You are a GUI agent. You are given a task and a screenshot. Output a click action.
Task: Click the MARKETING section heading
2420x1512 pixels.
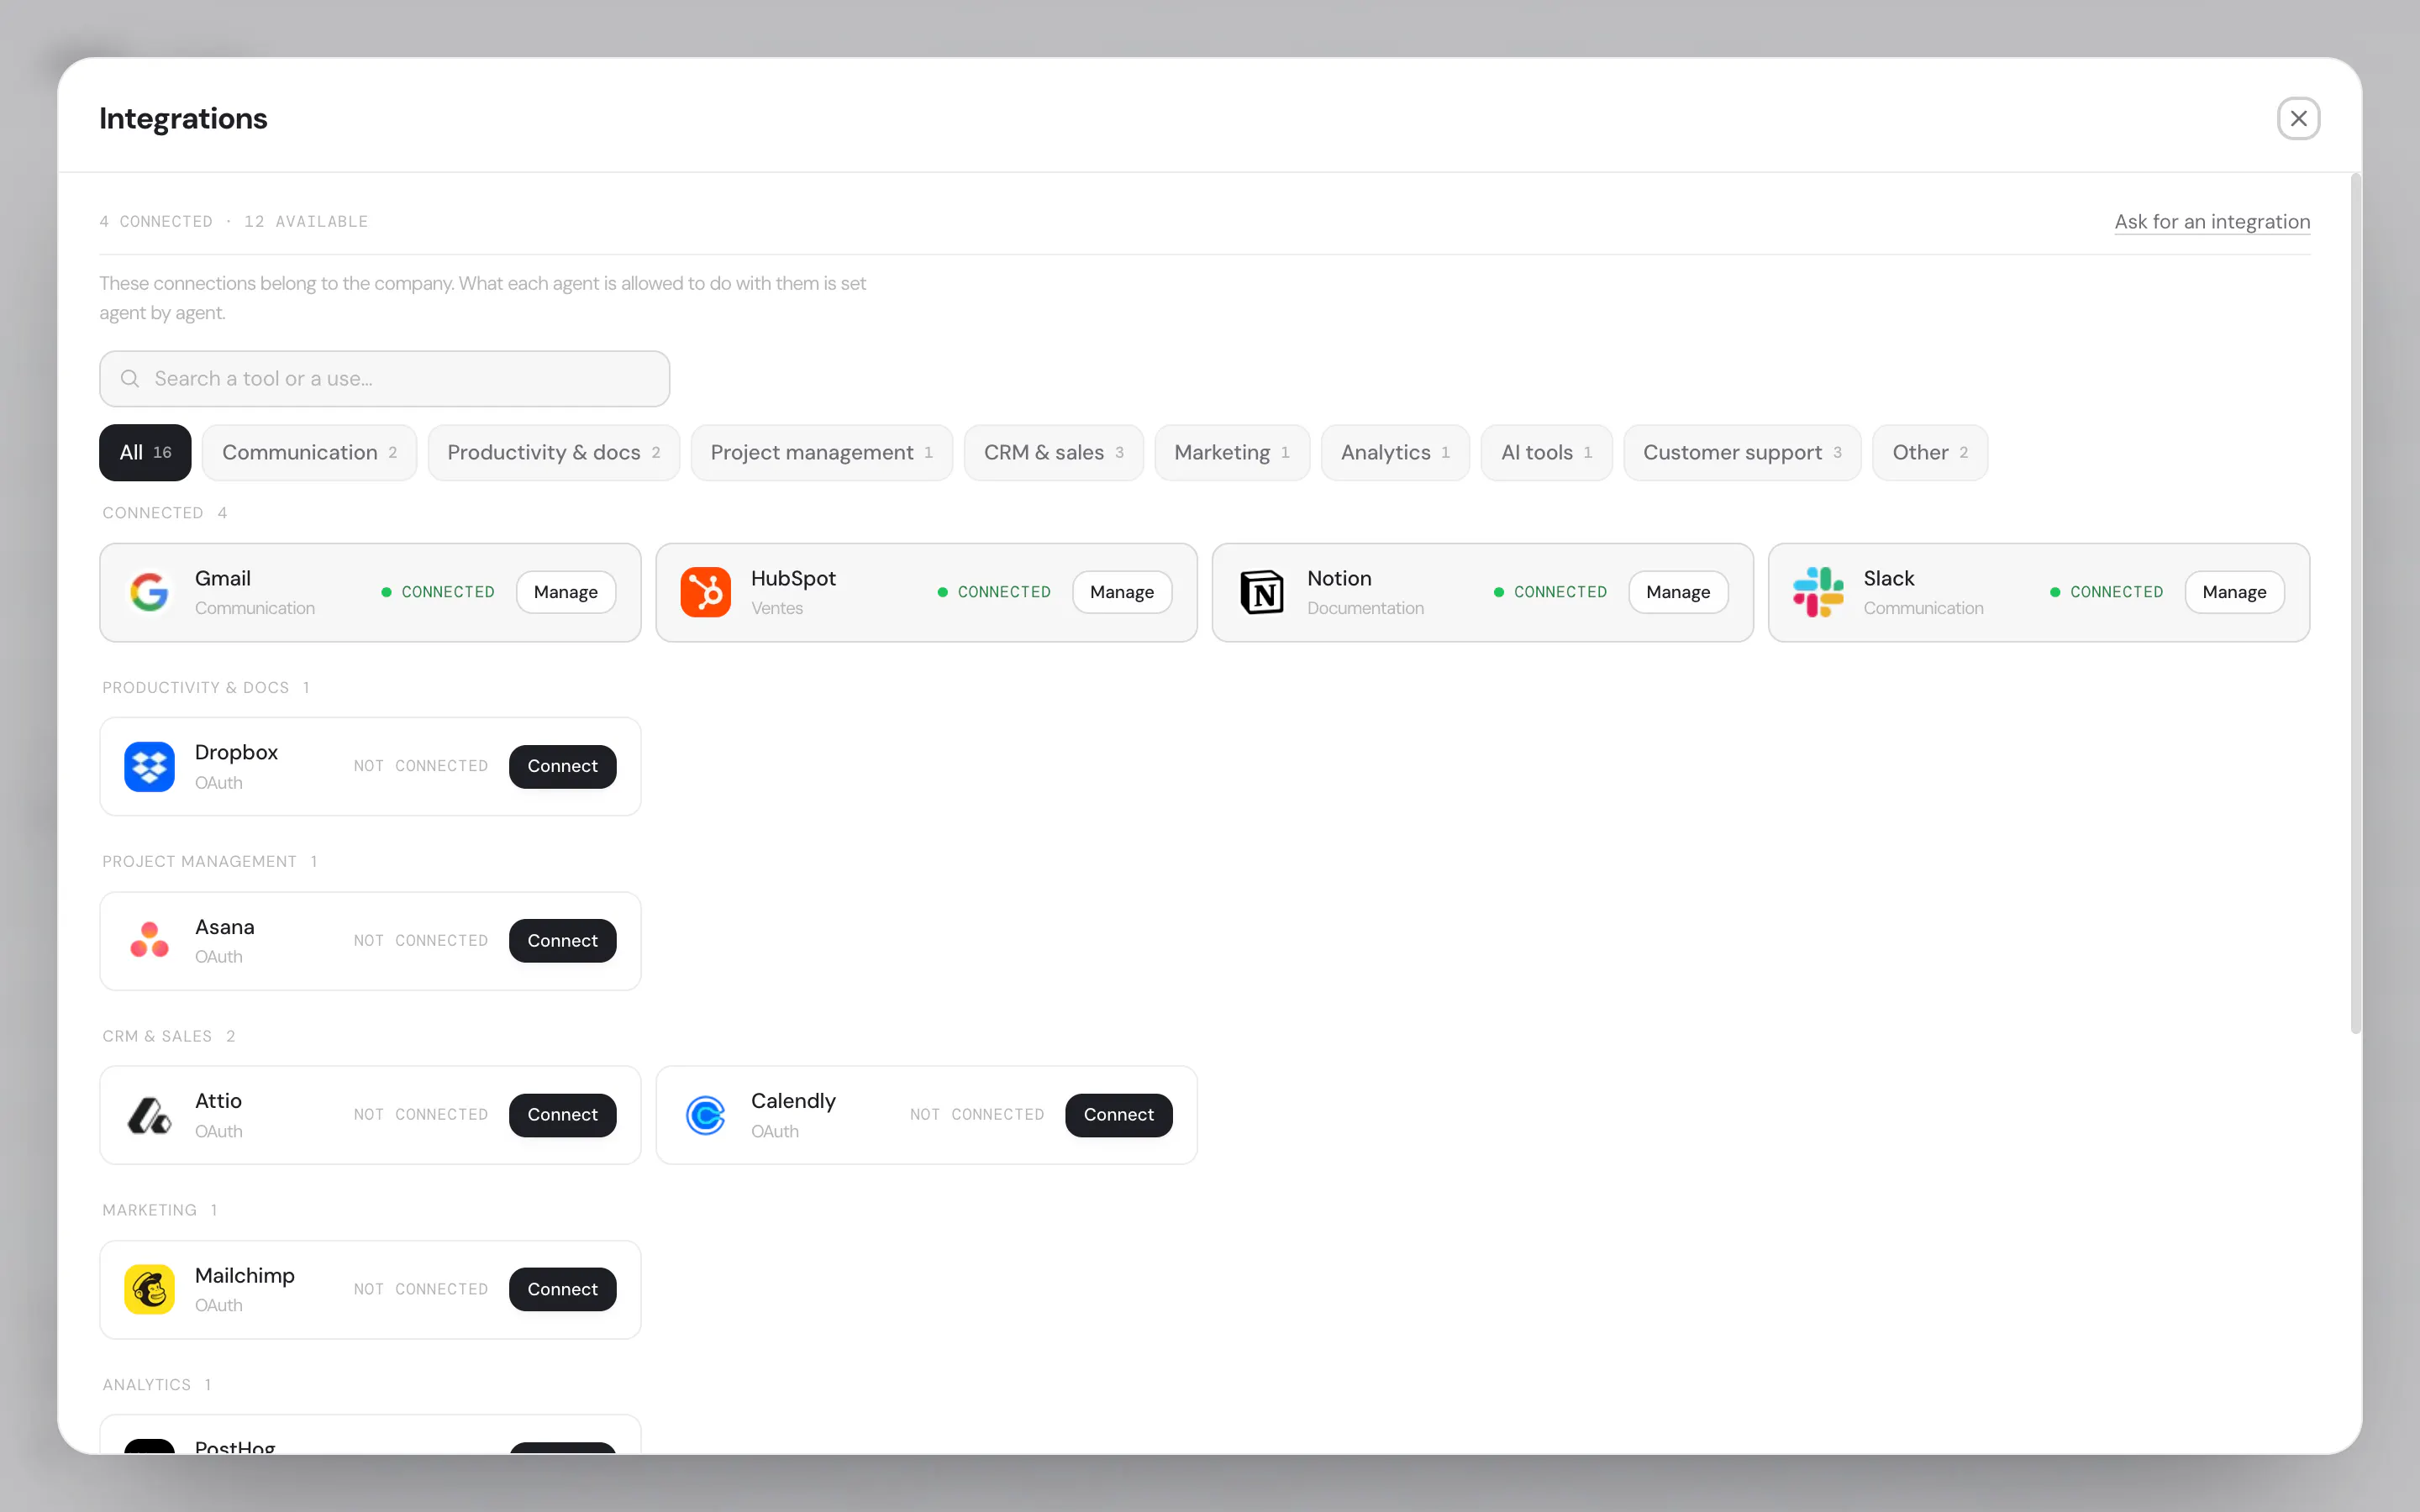150,1210
